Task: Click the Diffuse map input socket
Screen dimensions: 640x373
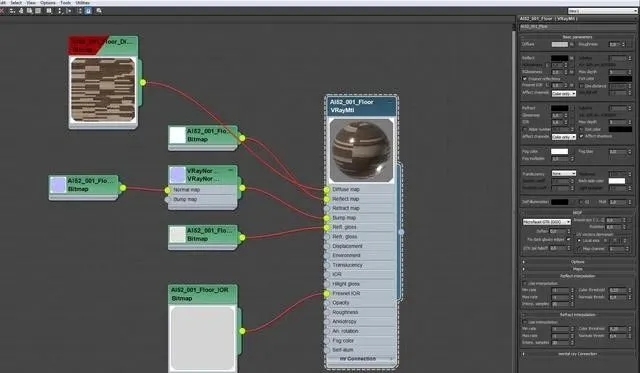Action: point(327,190)
